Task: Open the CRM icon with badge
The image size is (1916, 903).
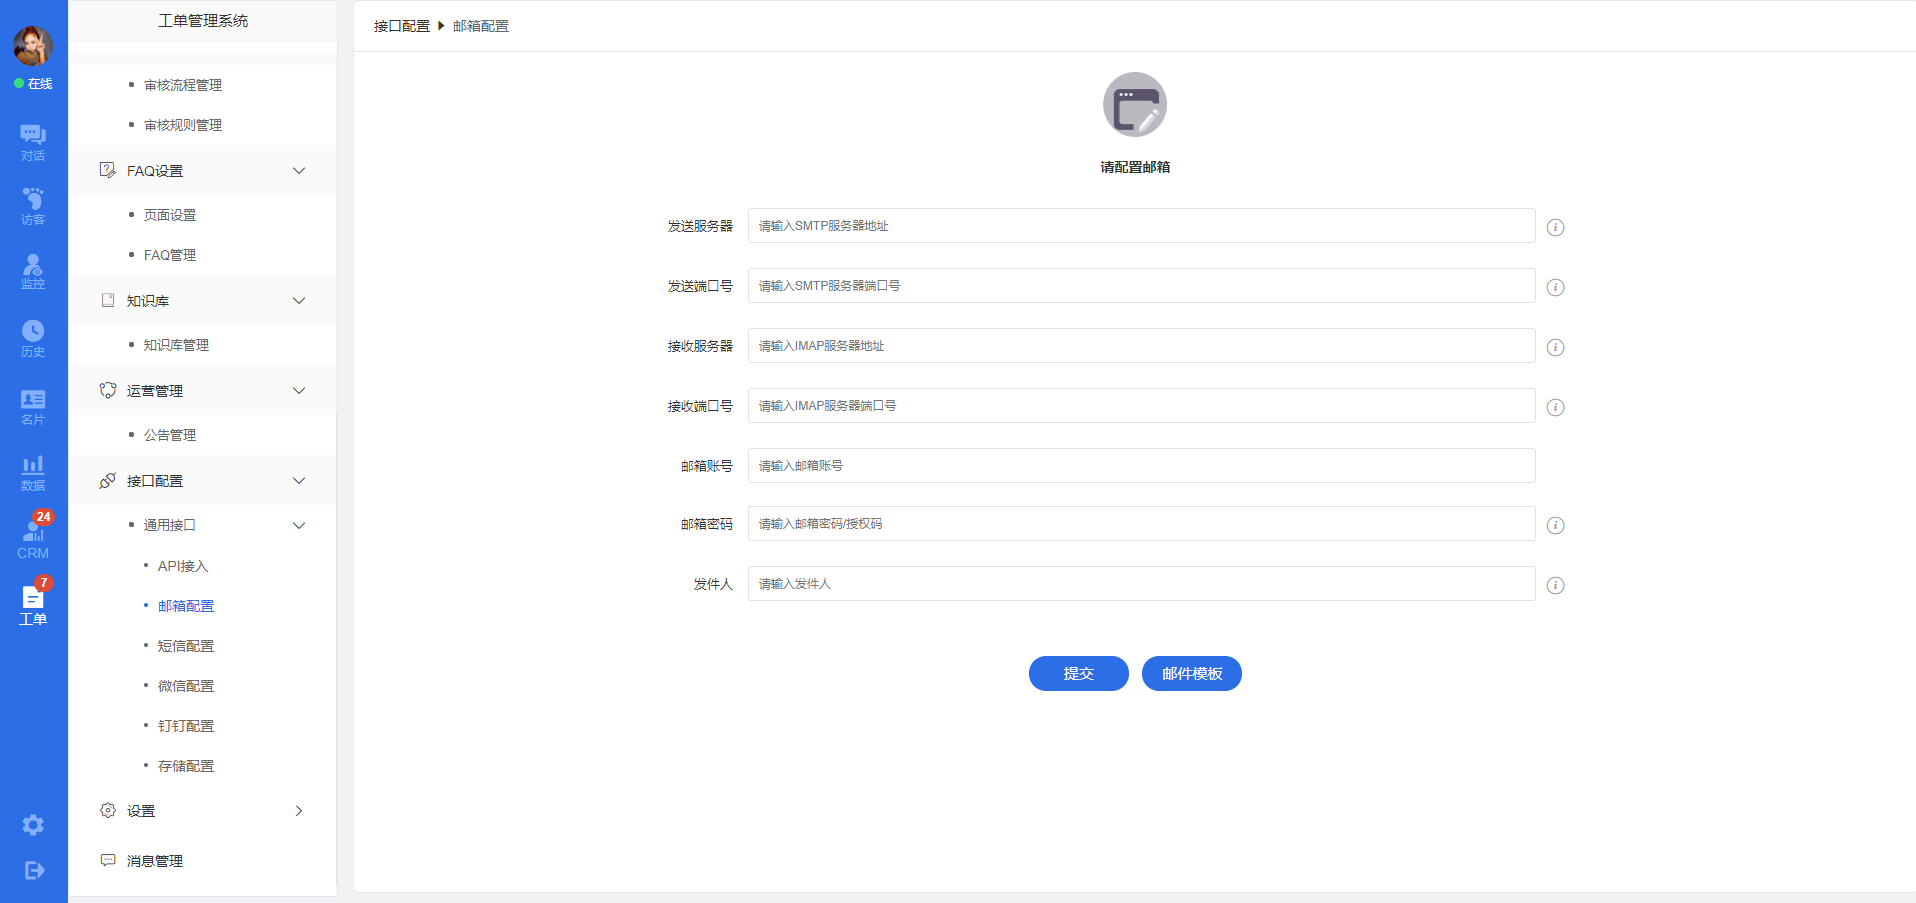Action: point(33,537)
